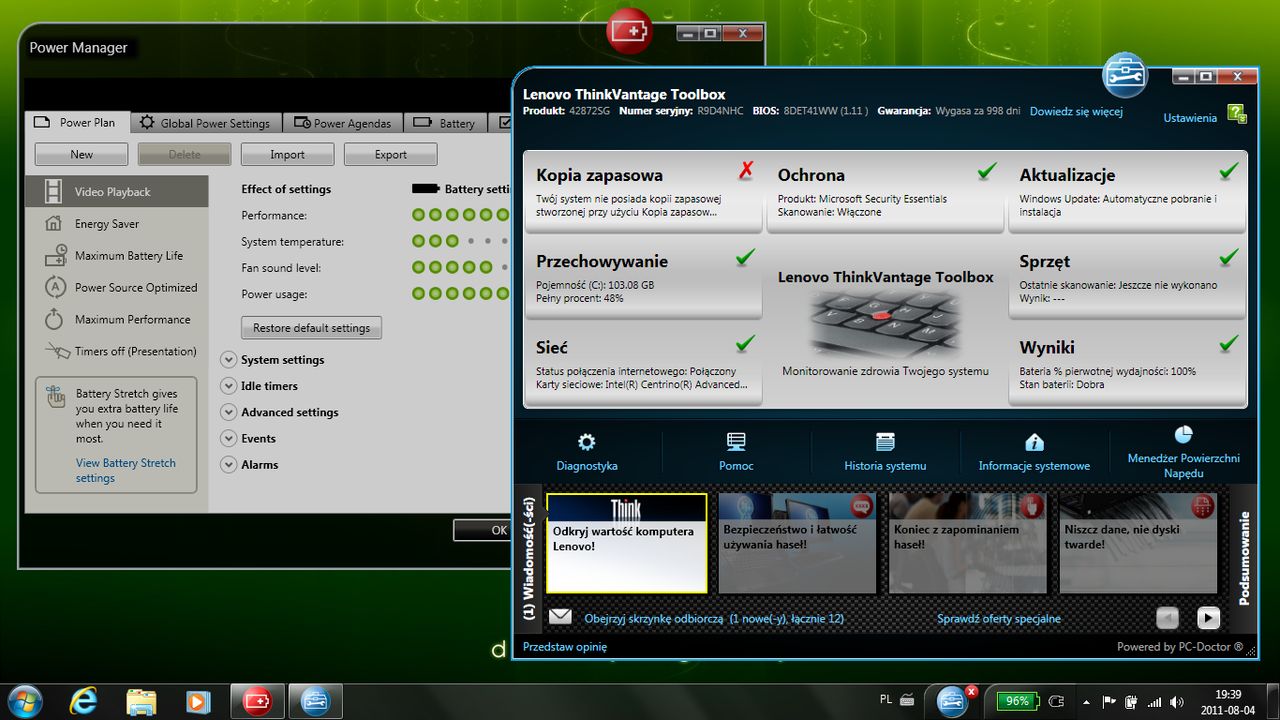Click Przedstaw opinię link
The image size is (1280, 720).
pyautogui.click(x=564, y=647)
